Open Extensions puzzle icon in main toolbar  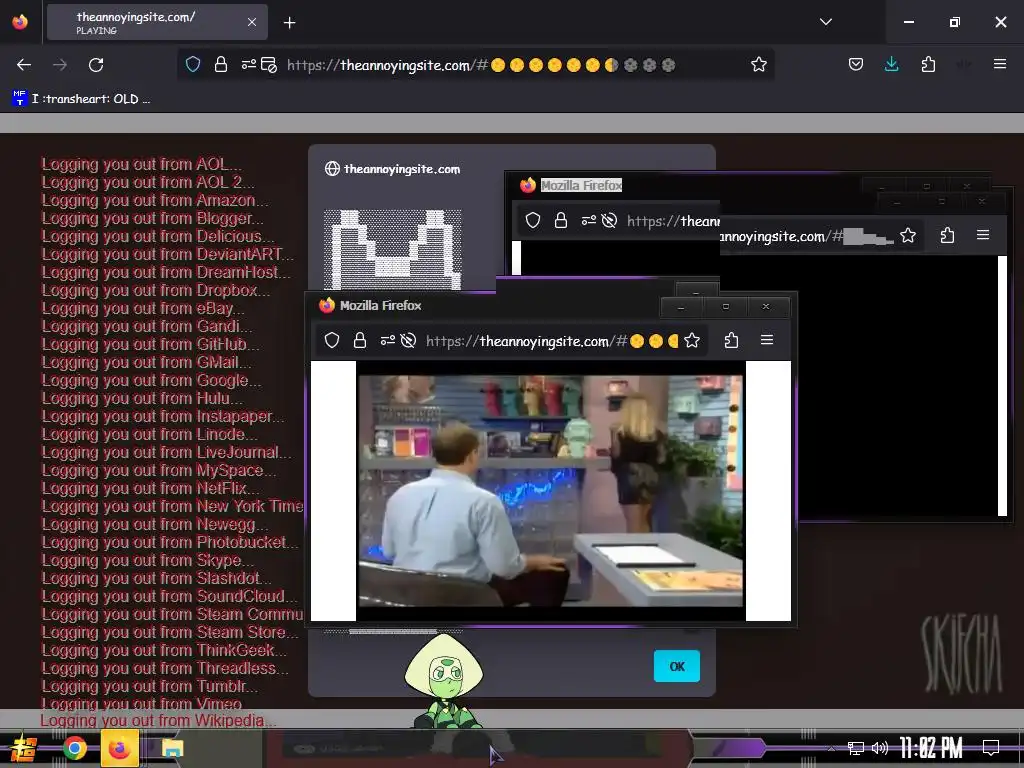pos(928,64)
